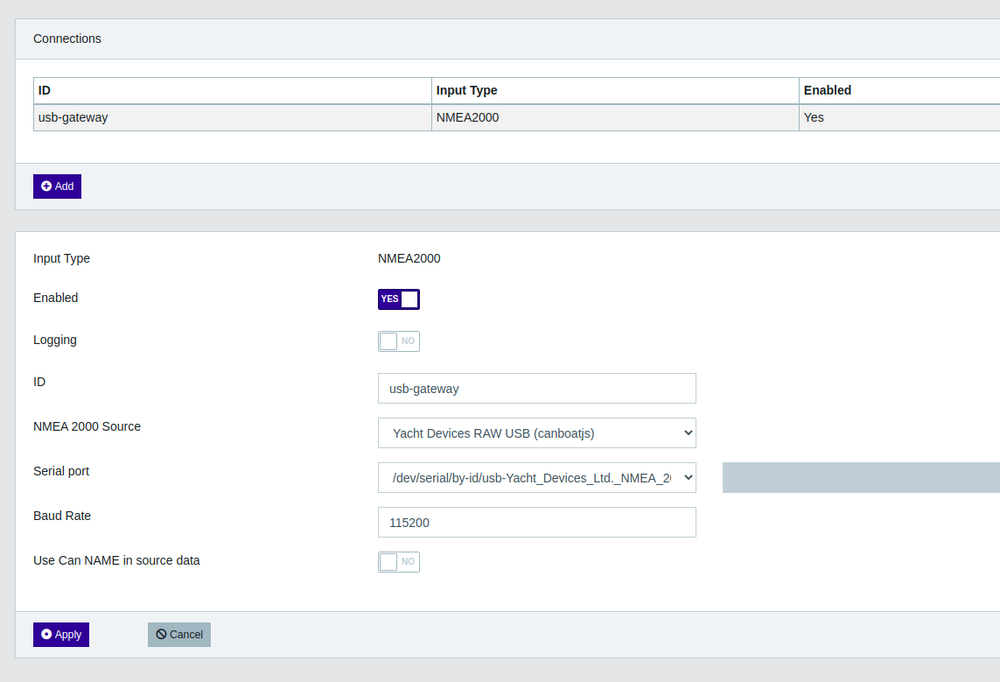The width and height of the screenshot is (1000, 682).
Task: Click the Enabled column header
Action: click(x=827, y=90)
